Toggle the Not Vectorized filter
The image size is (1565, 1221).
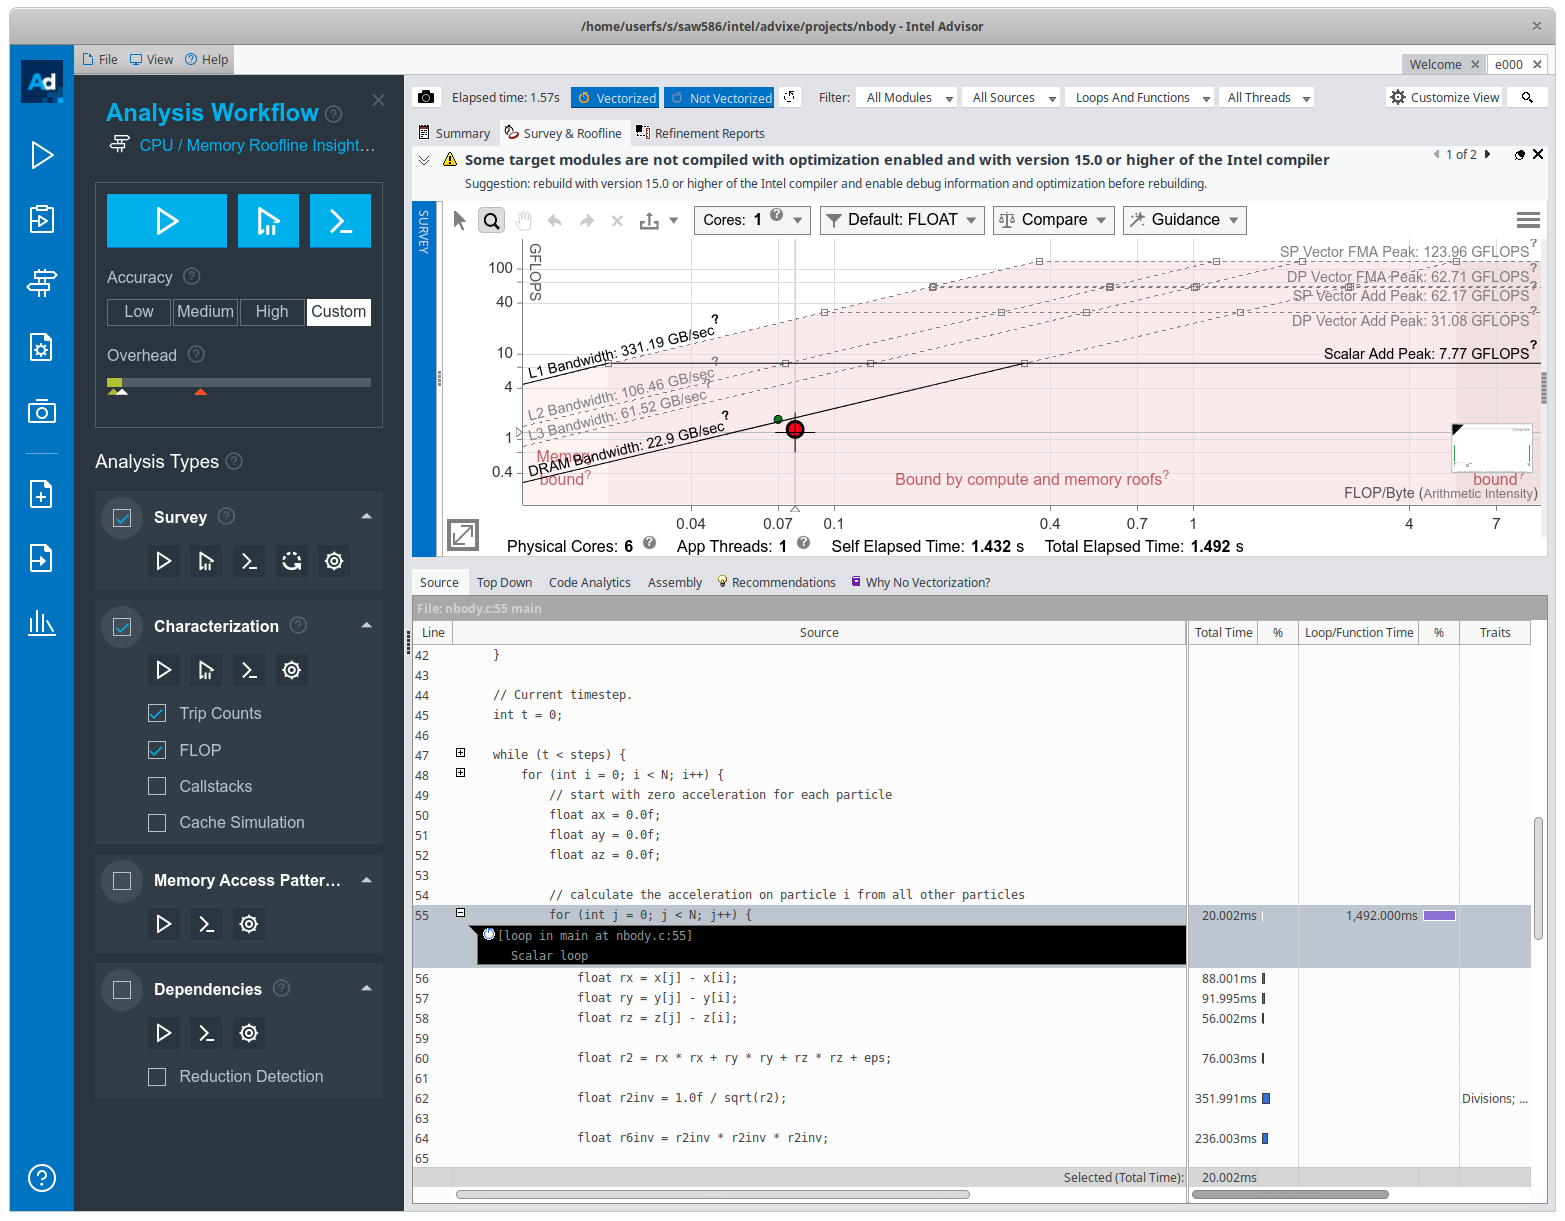720,98
